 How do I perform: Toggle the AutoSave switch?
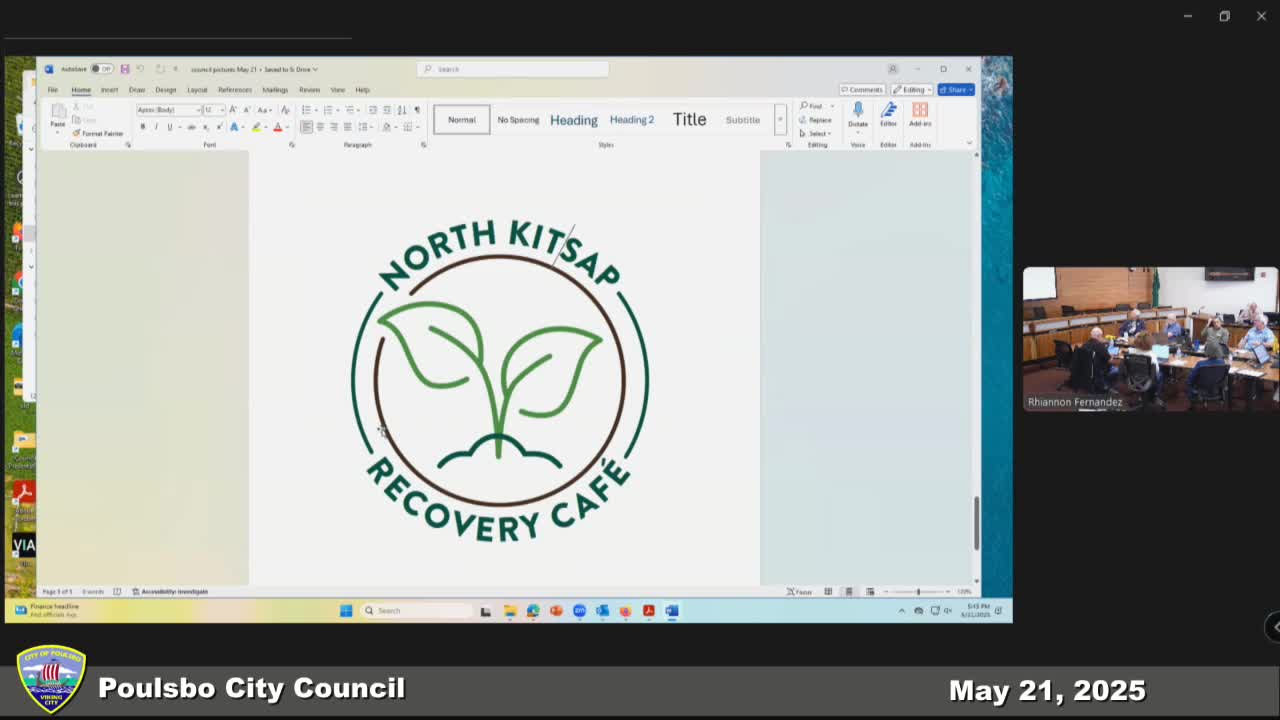[102, 69]
